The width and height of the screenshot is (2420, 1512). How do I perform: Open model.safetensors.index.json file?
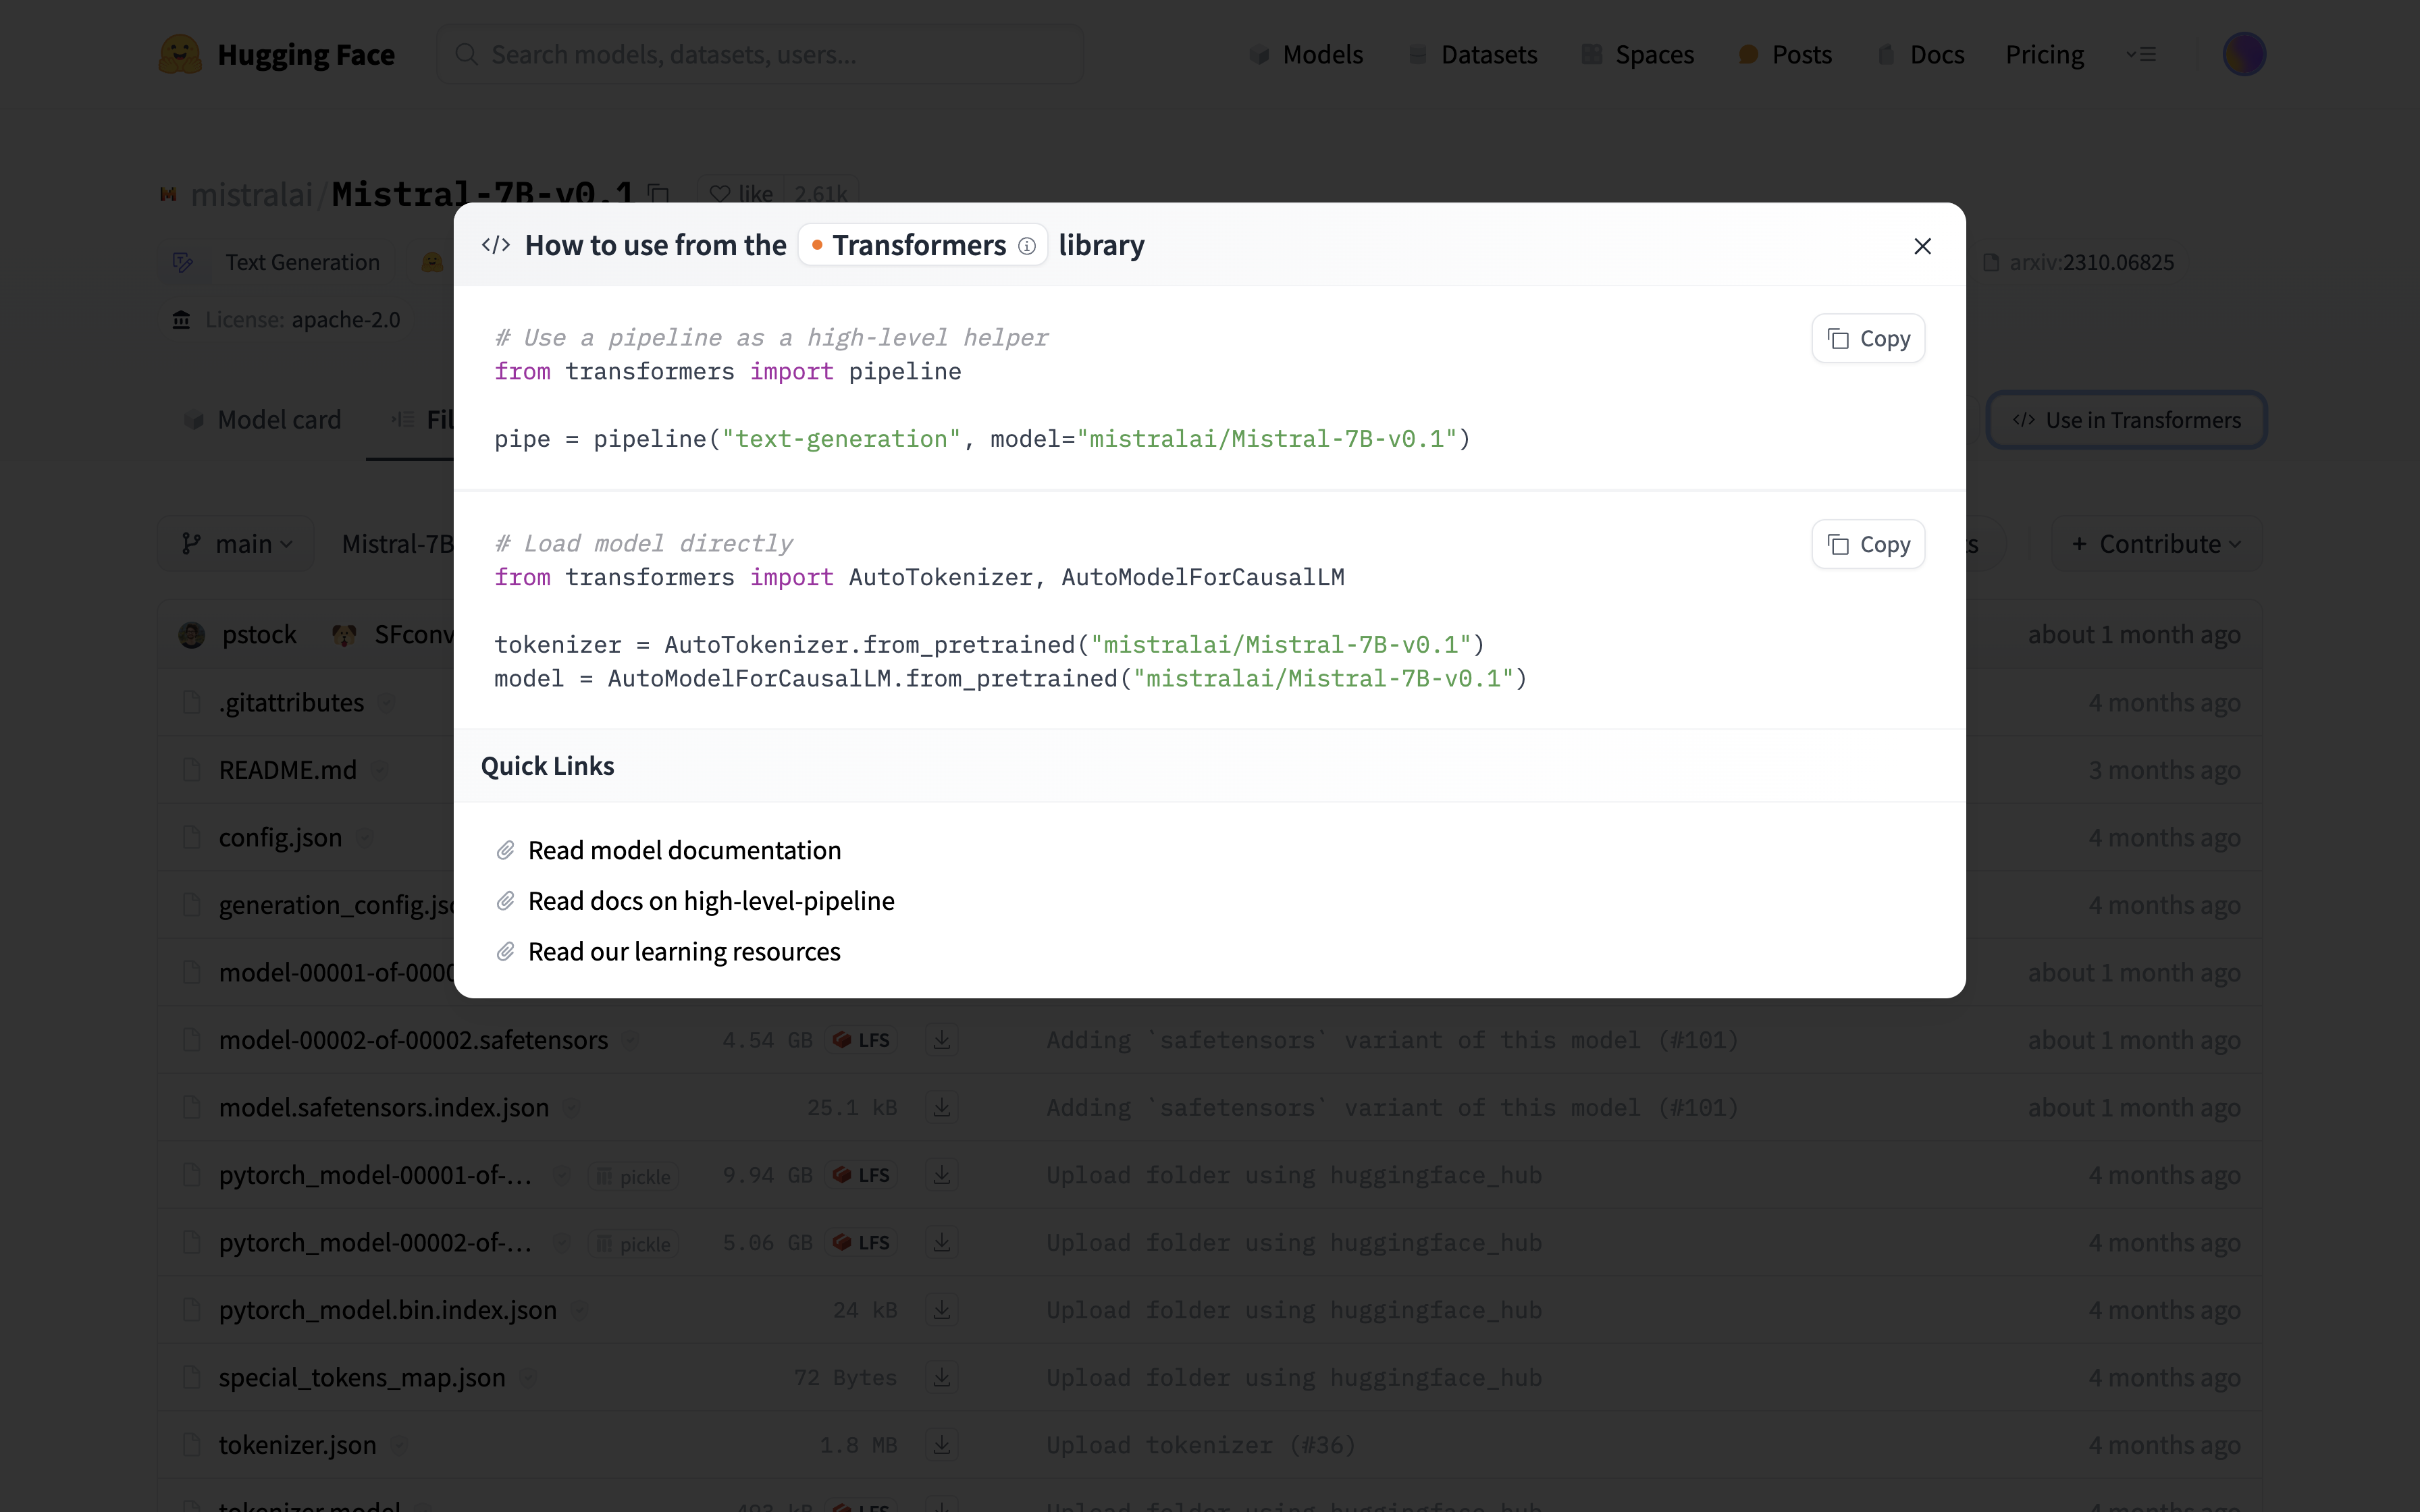click(x=384, y=1107)
